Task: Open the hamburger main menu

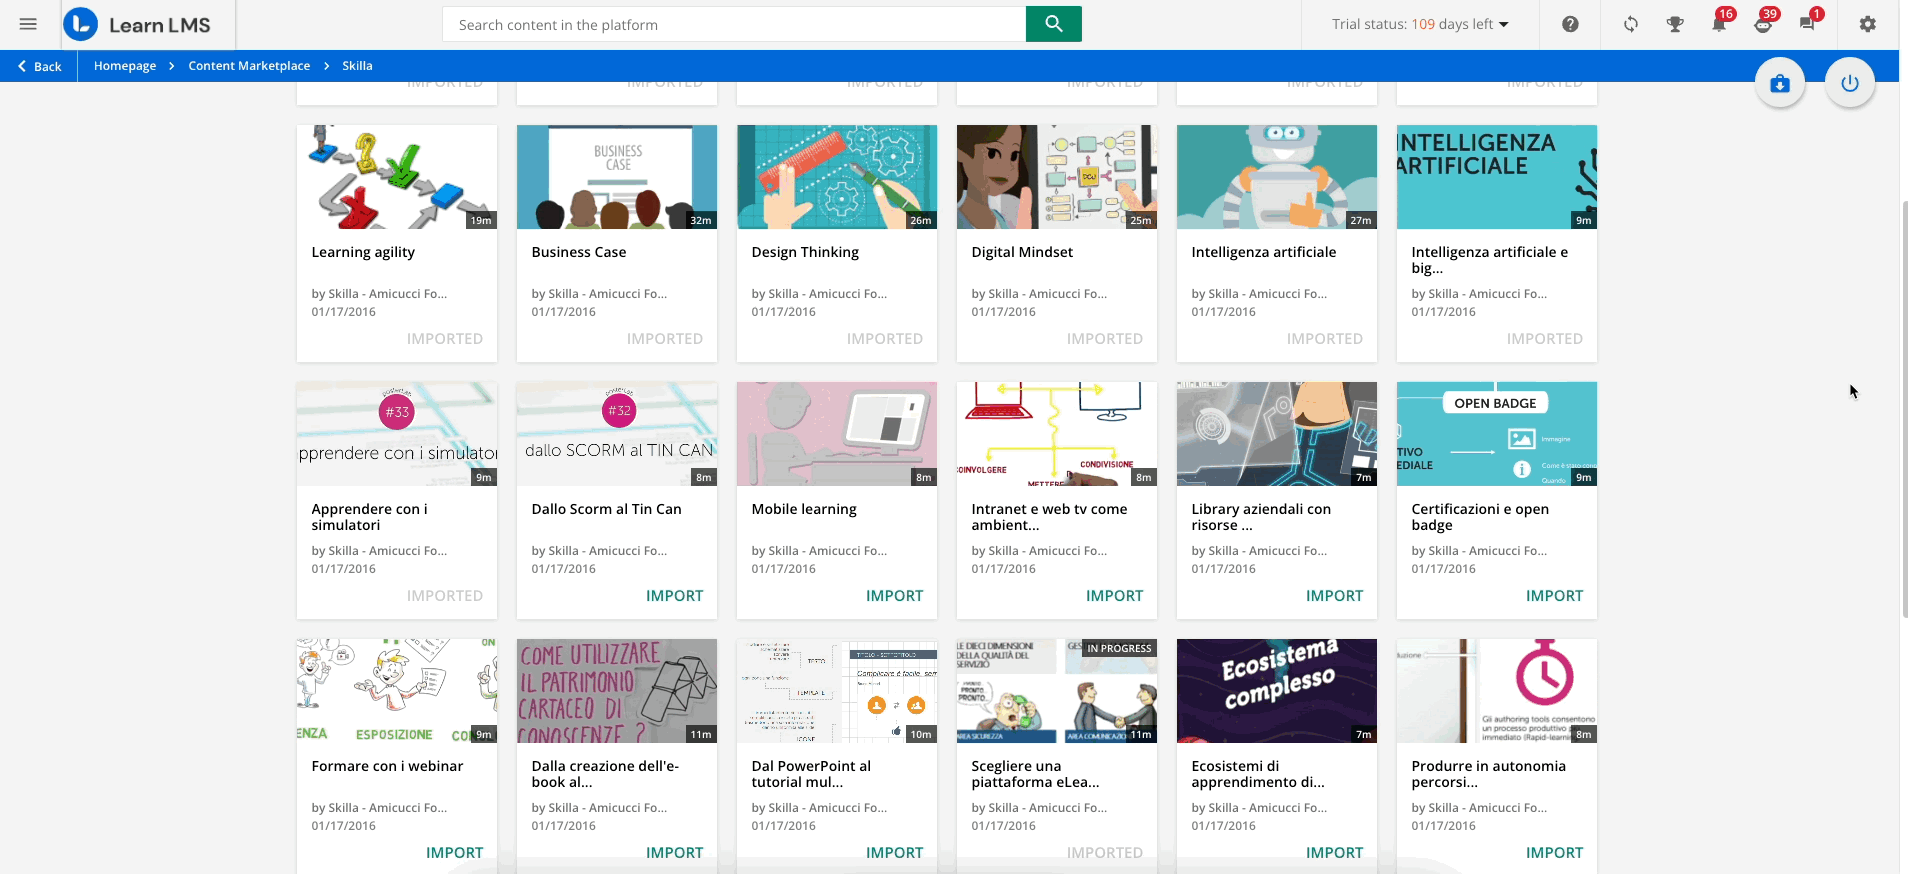Action: click(28, 24)
